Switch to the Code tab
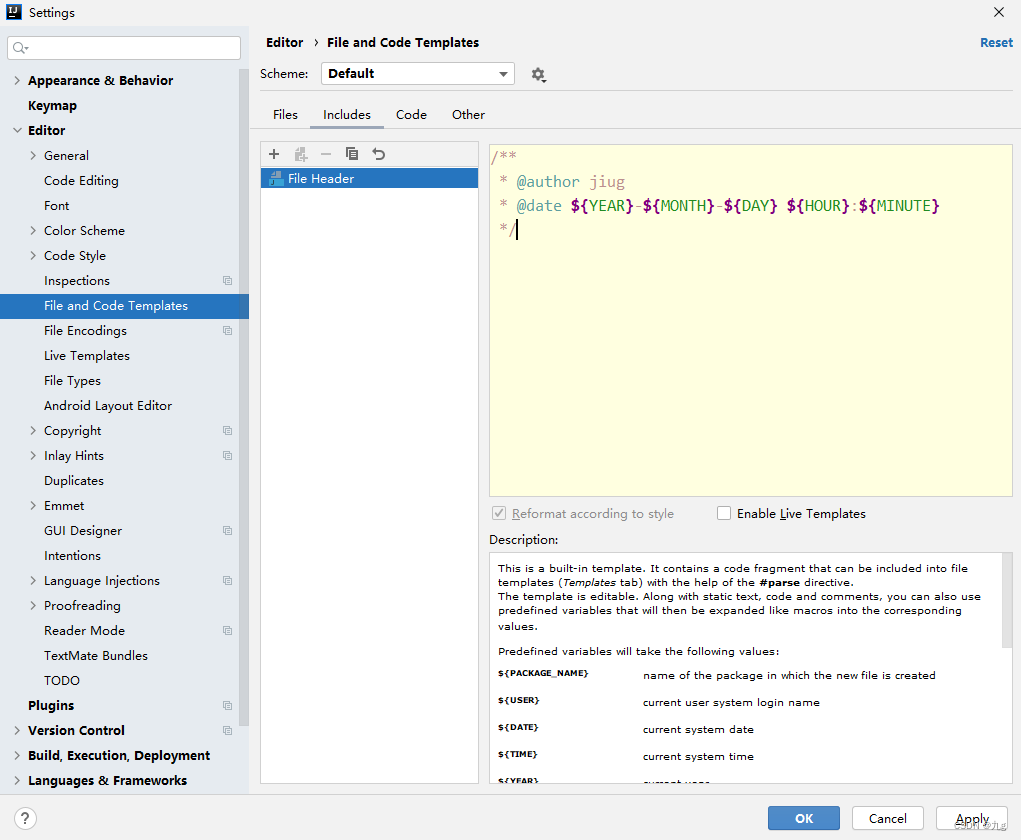The width and height of the screenshot is (1021, 840). pos(411,115)
